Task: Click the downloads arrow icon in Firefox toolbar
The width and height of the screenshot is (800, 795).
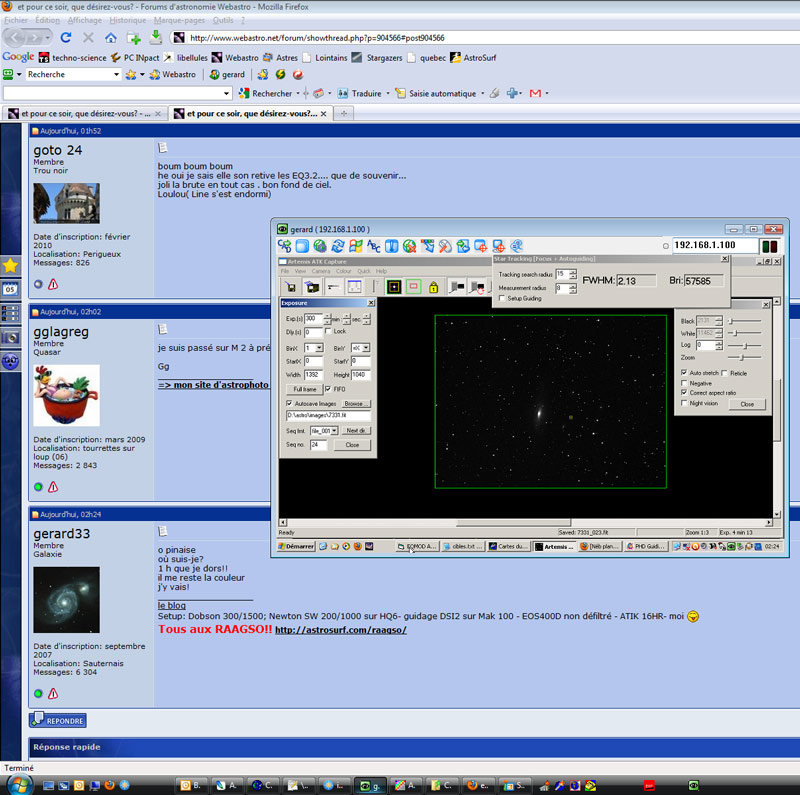Action: [155, 38]
